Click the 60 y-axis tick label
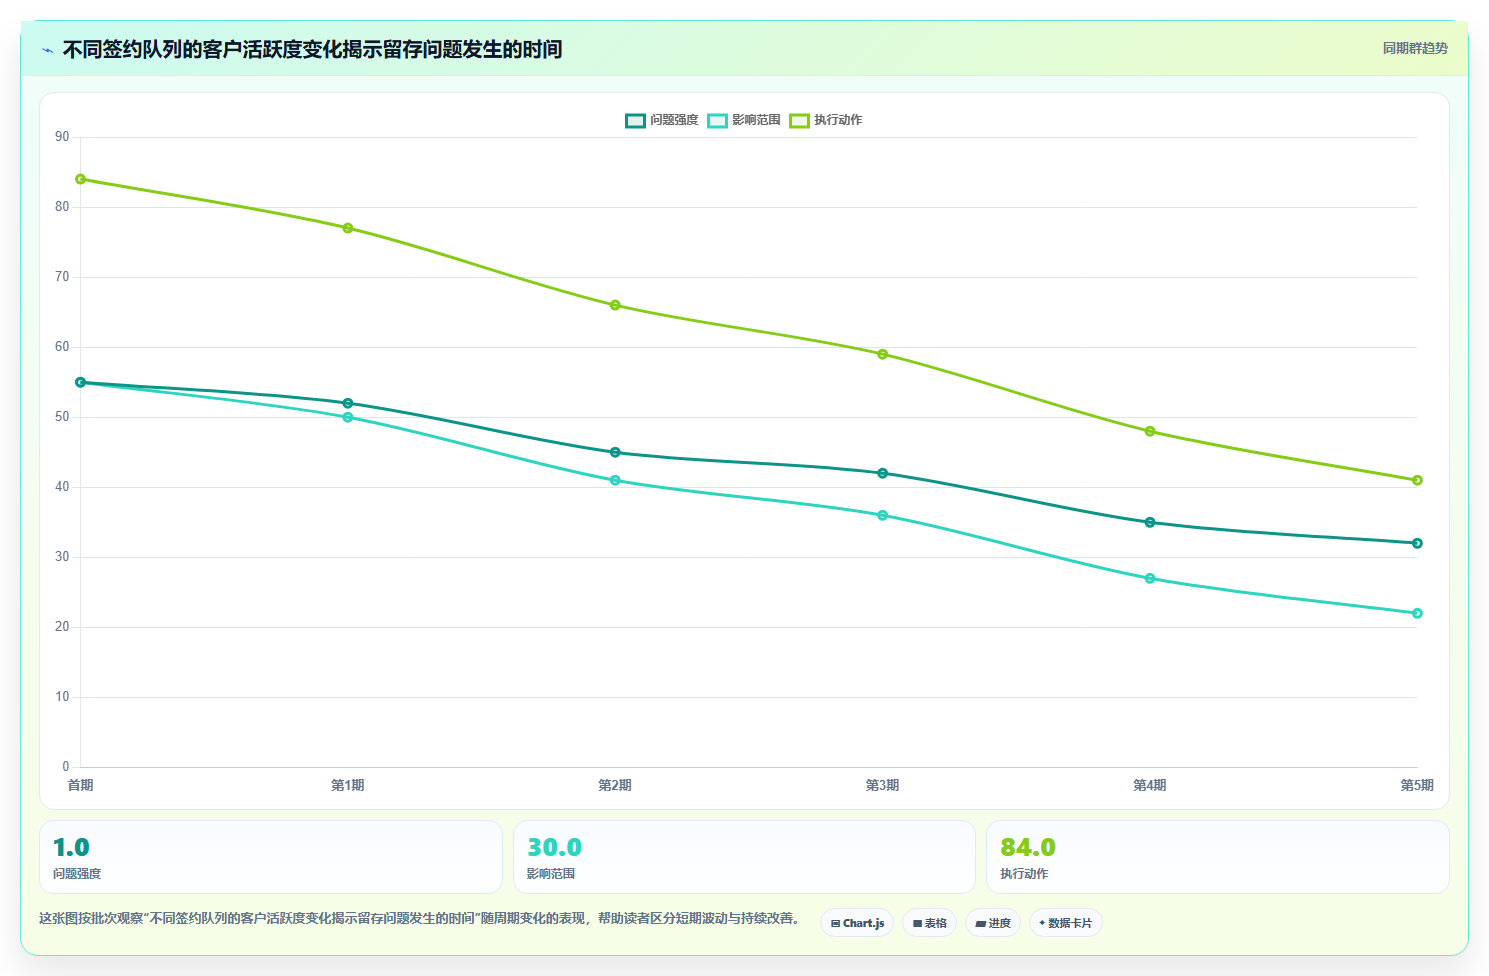 click(62, 347)
